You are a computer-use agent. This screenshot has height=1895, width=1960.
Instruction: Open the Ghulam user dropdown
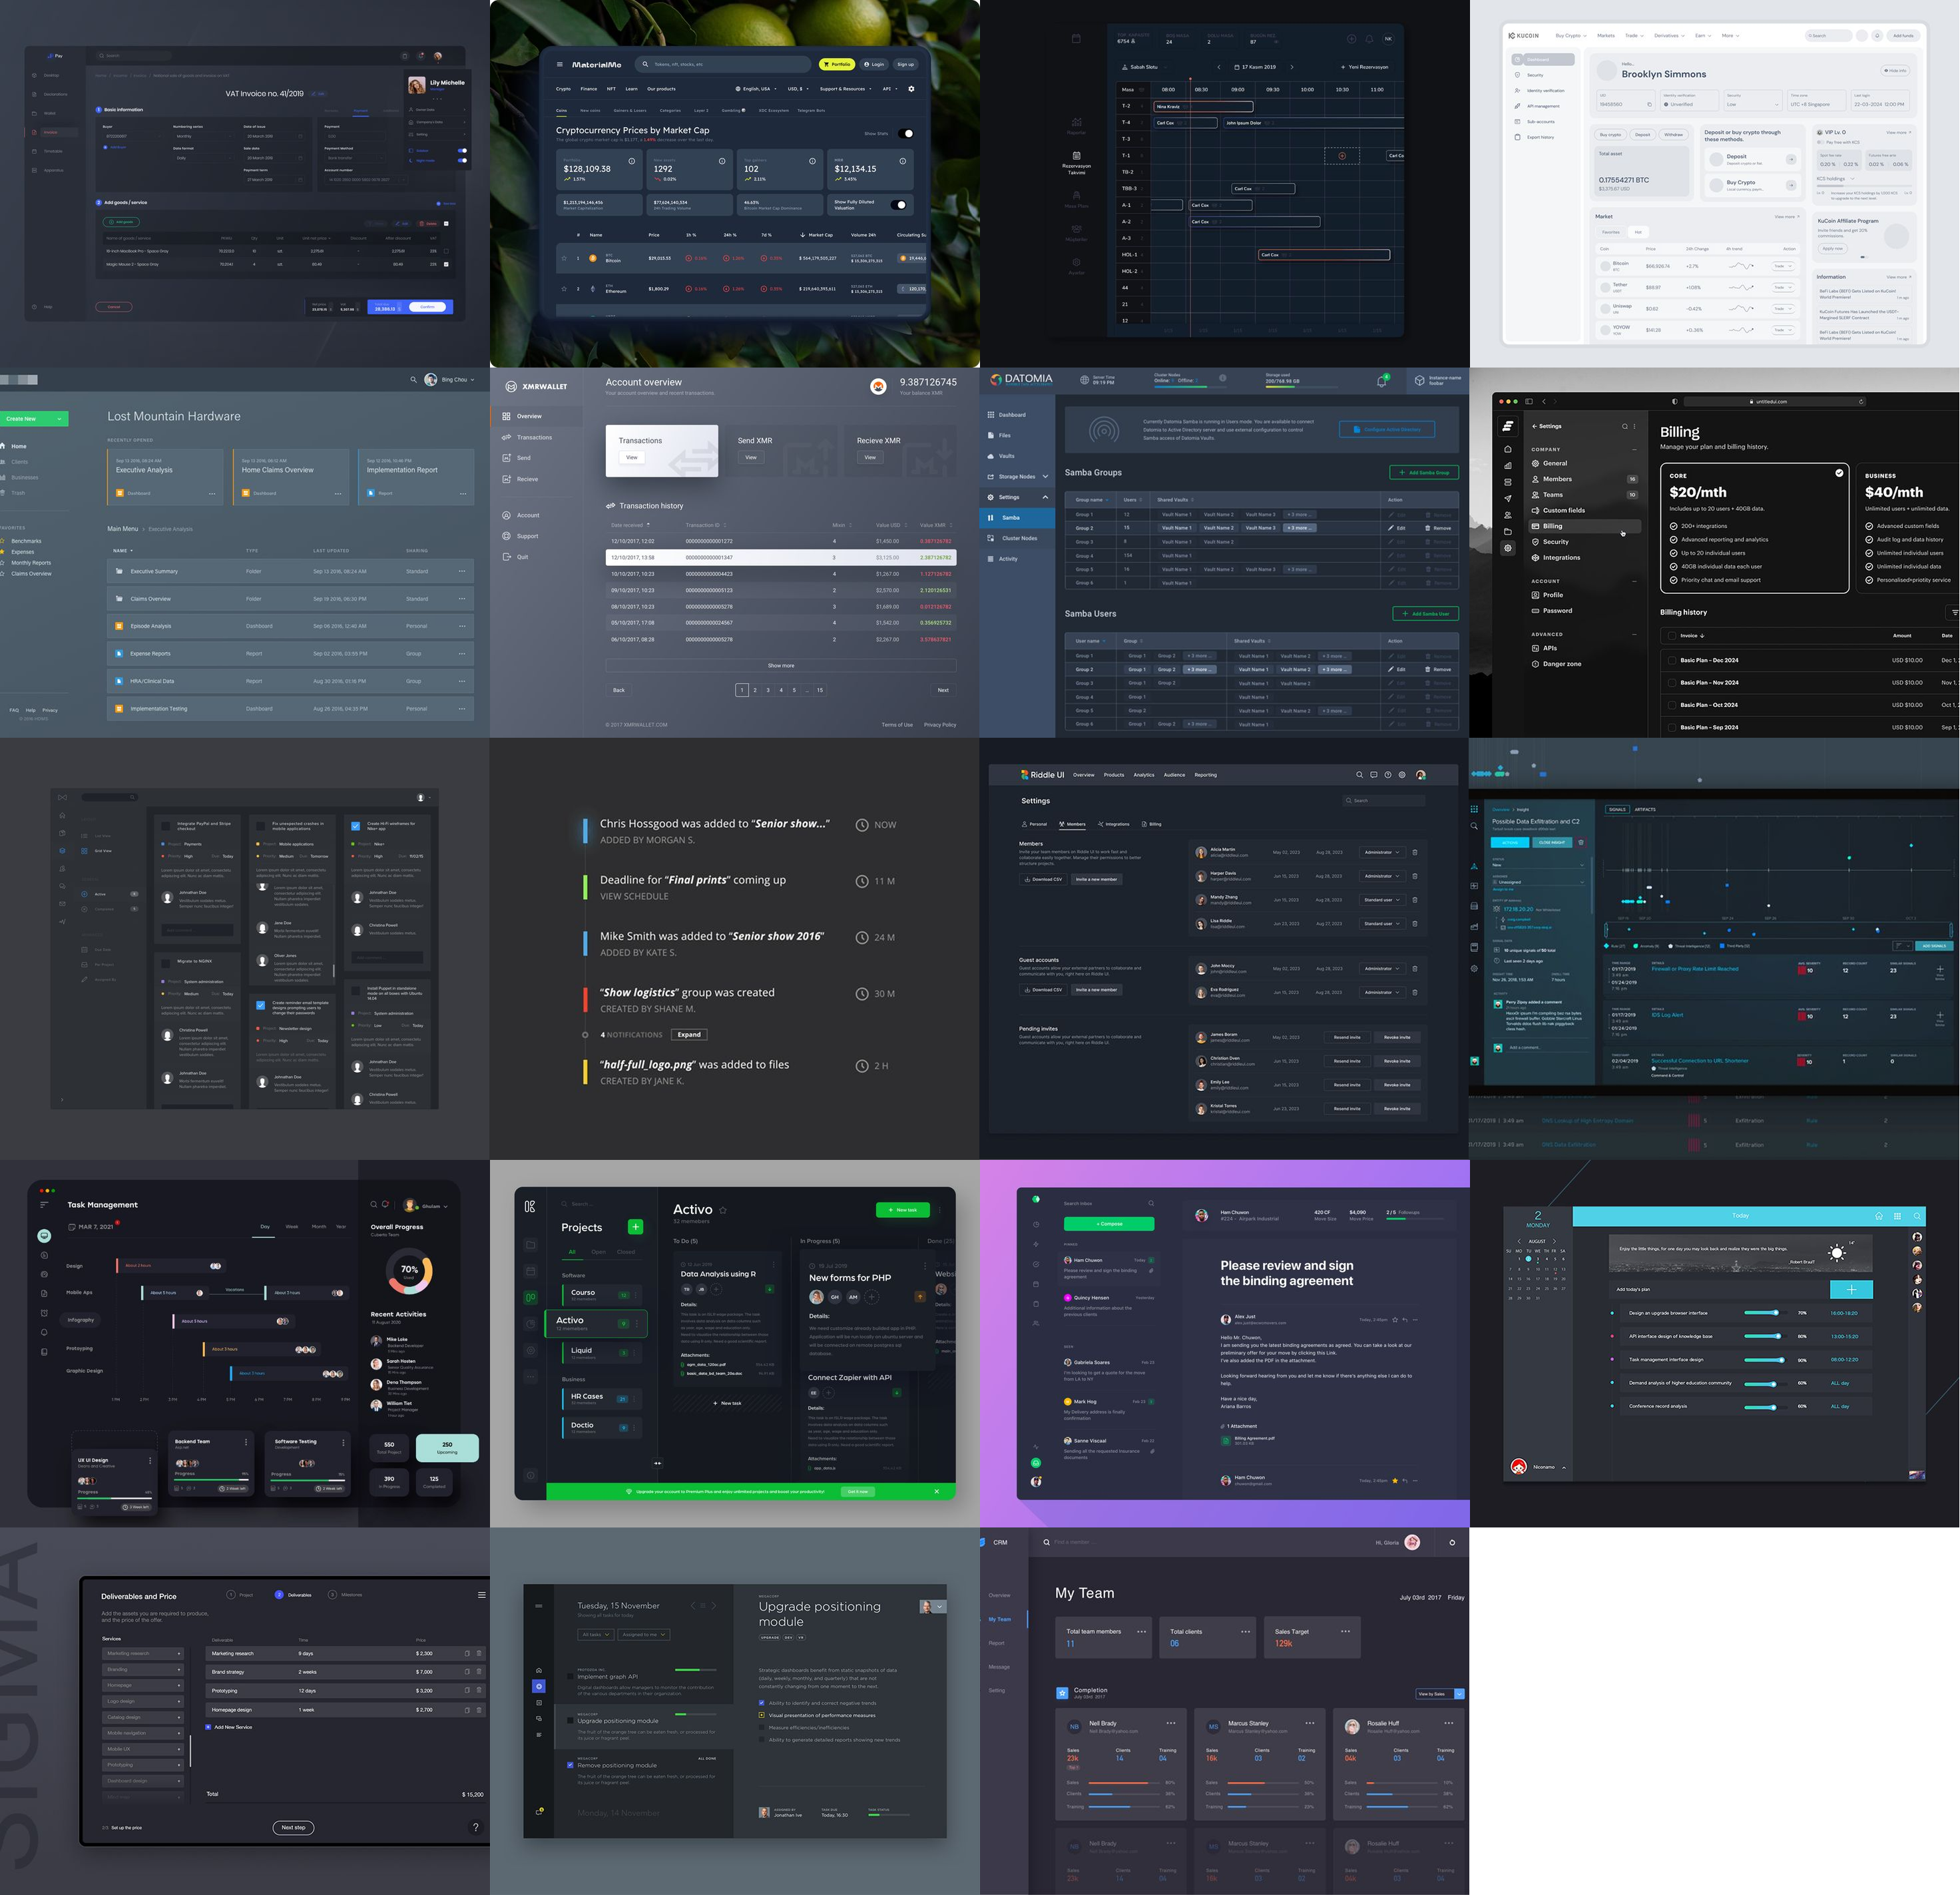coord(426,1206)
